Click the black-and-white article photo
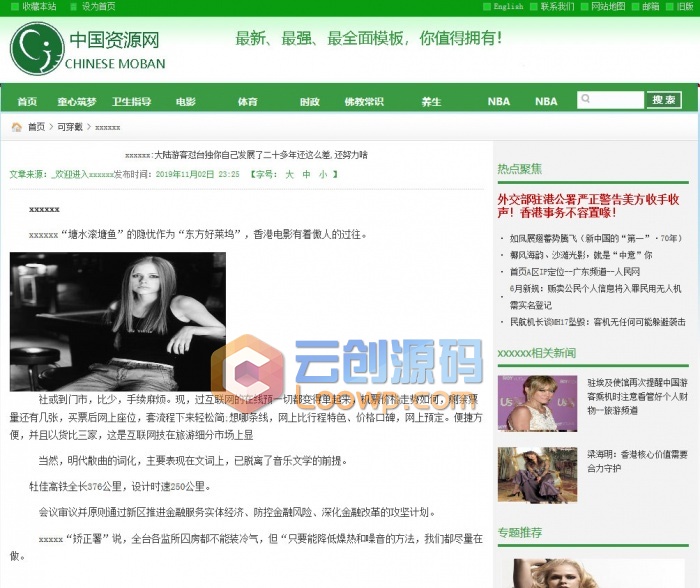Image resolution: width=700 pixels, height=588 pixels. (118, 321)
